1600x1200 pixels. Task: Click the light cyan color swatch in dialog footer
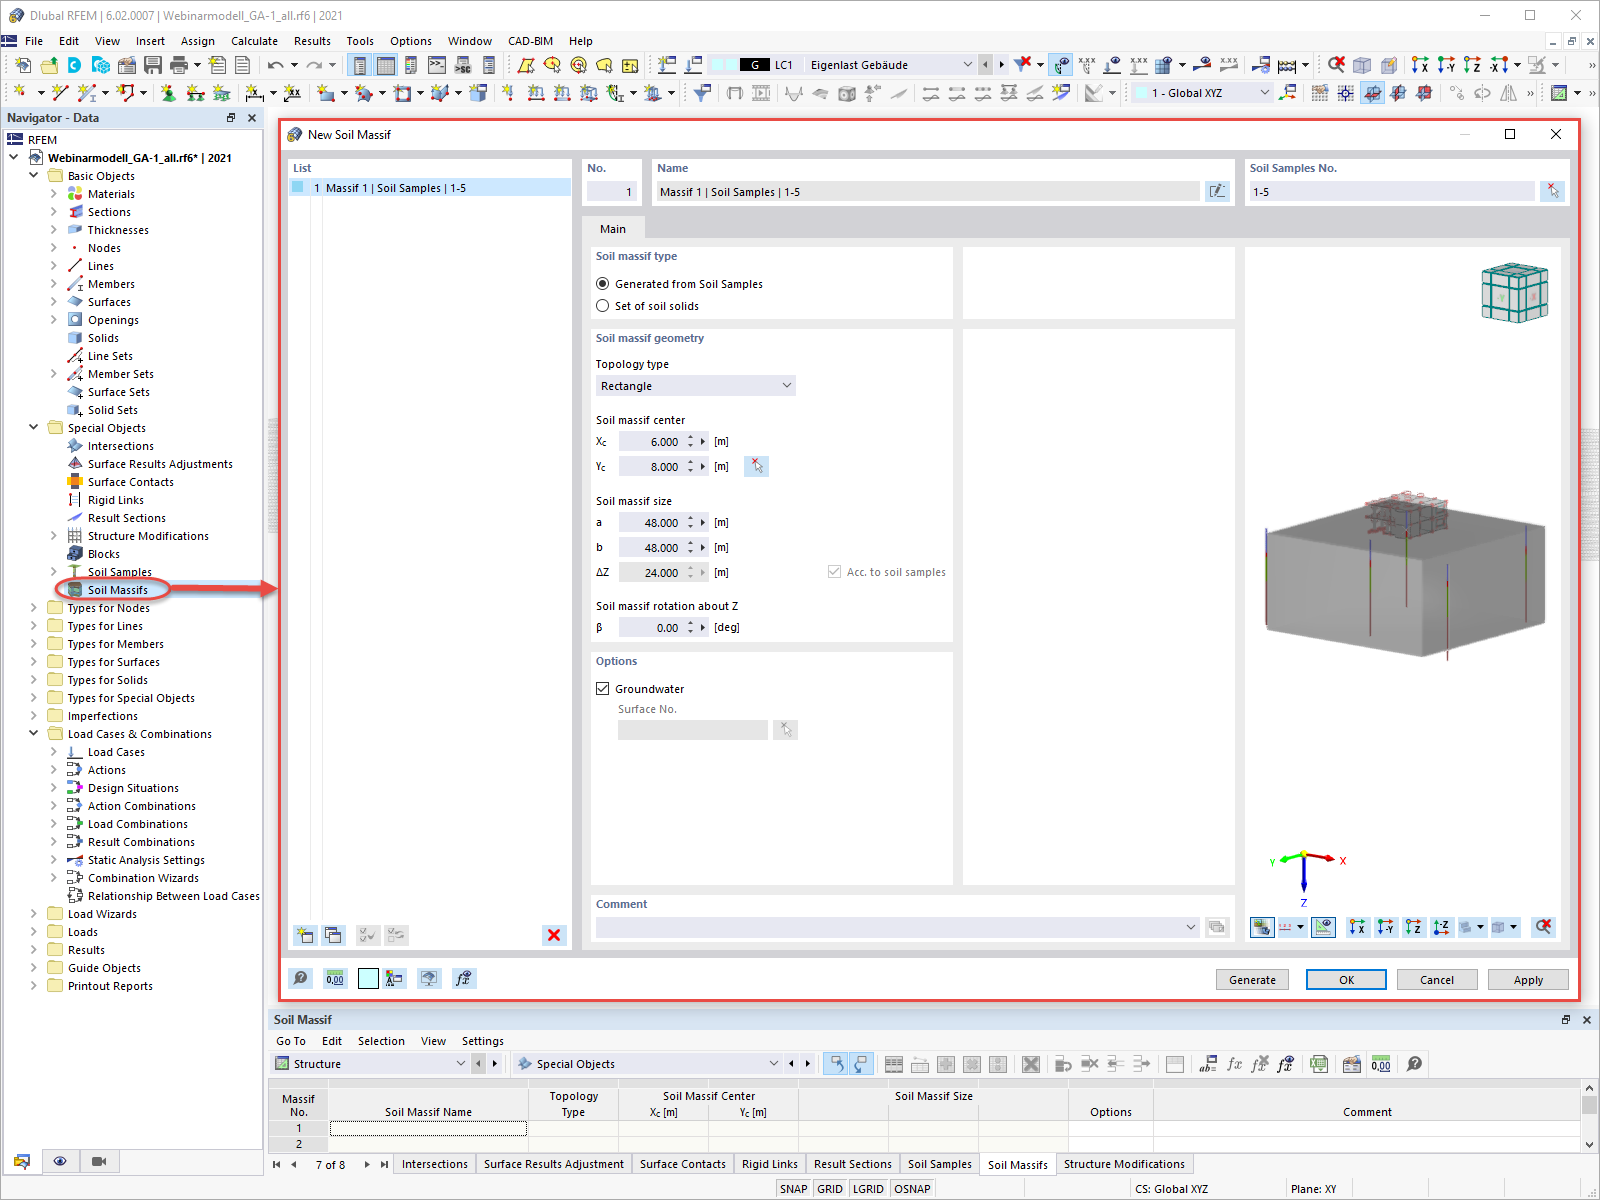368,978
